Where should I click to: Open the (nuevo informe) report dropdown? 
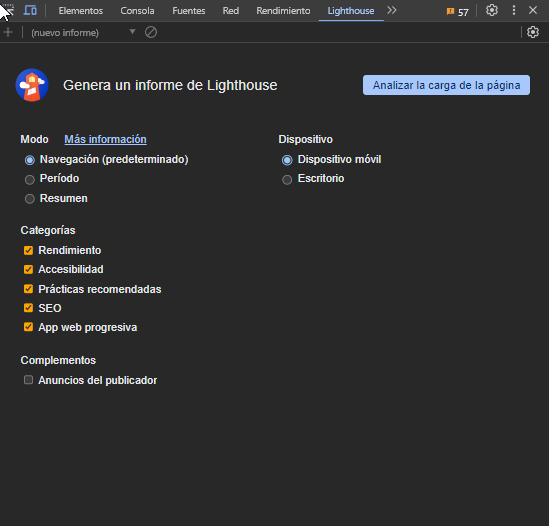click(x=83, y=33)
